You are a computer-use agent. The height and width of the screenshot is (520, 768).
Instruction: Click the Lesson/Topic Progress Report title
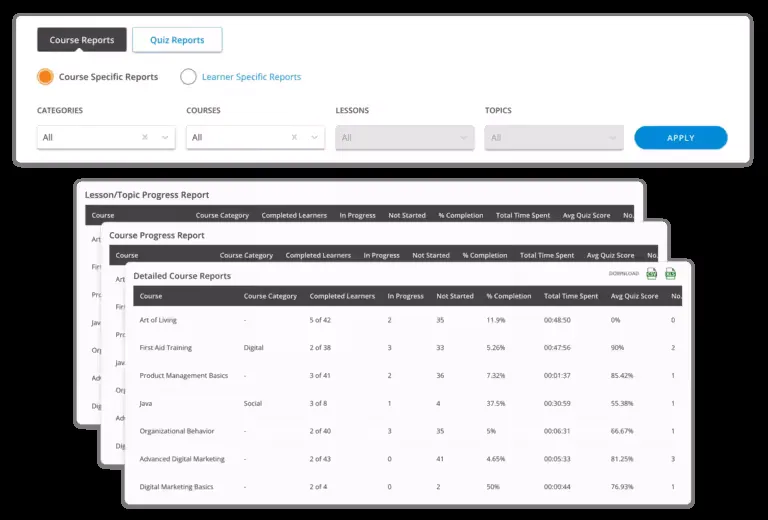pos(147,195)
